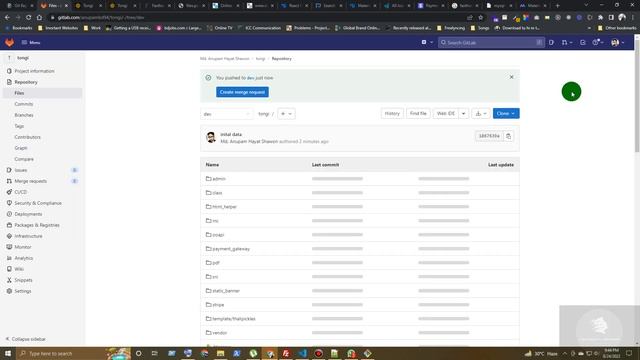Click the Find file button
This screenshot has width=640, height=360.
[418, 113]
